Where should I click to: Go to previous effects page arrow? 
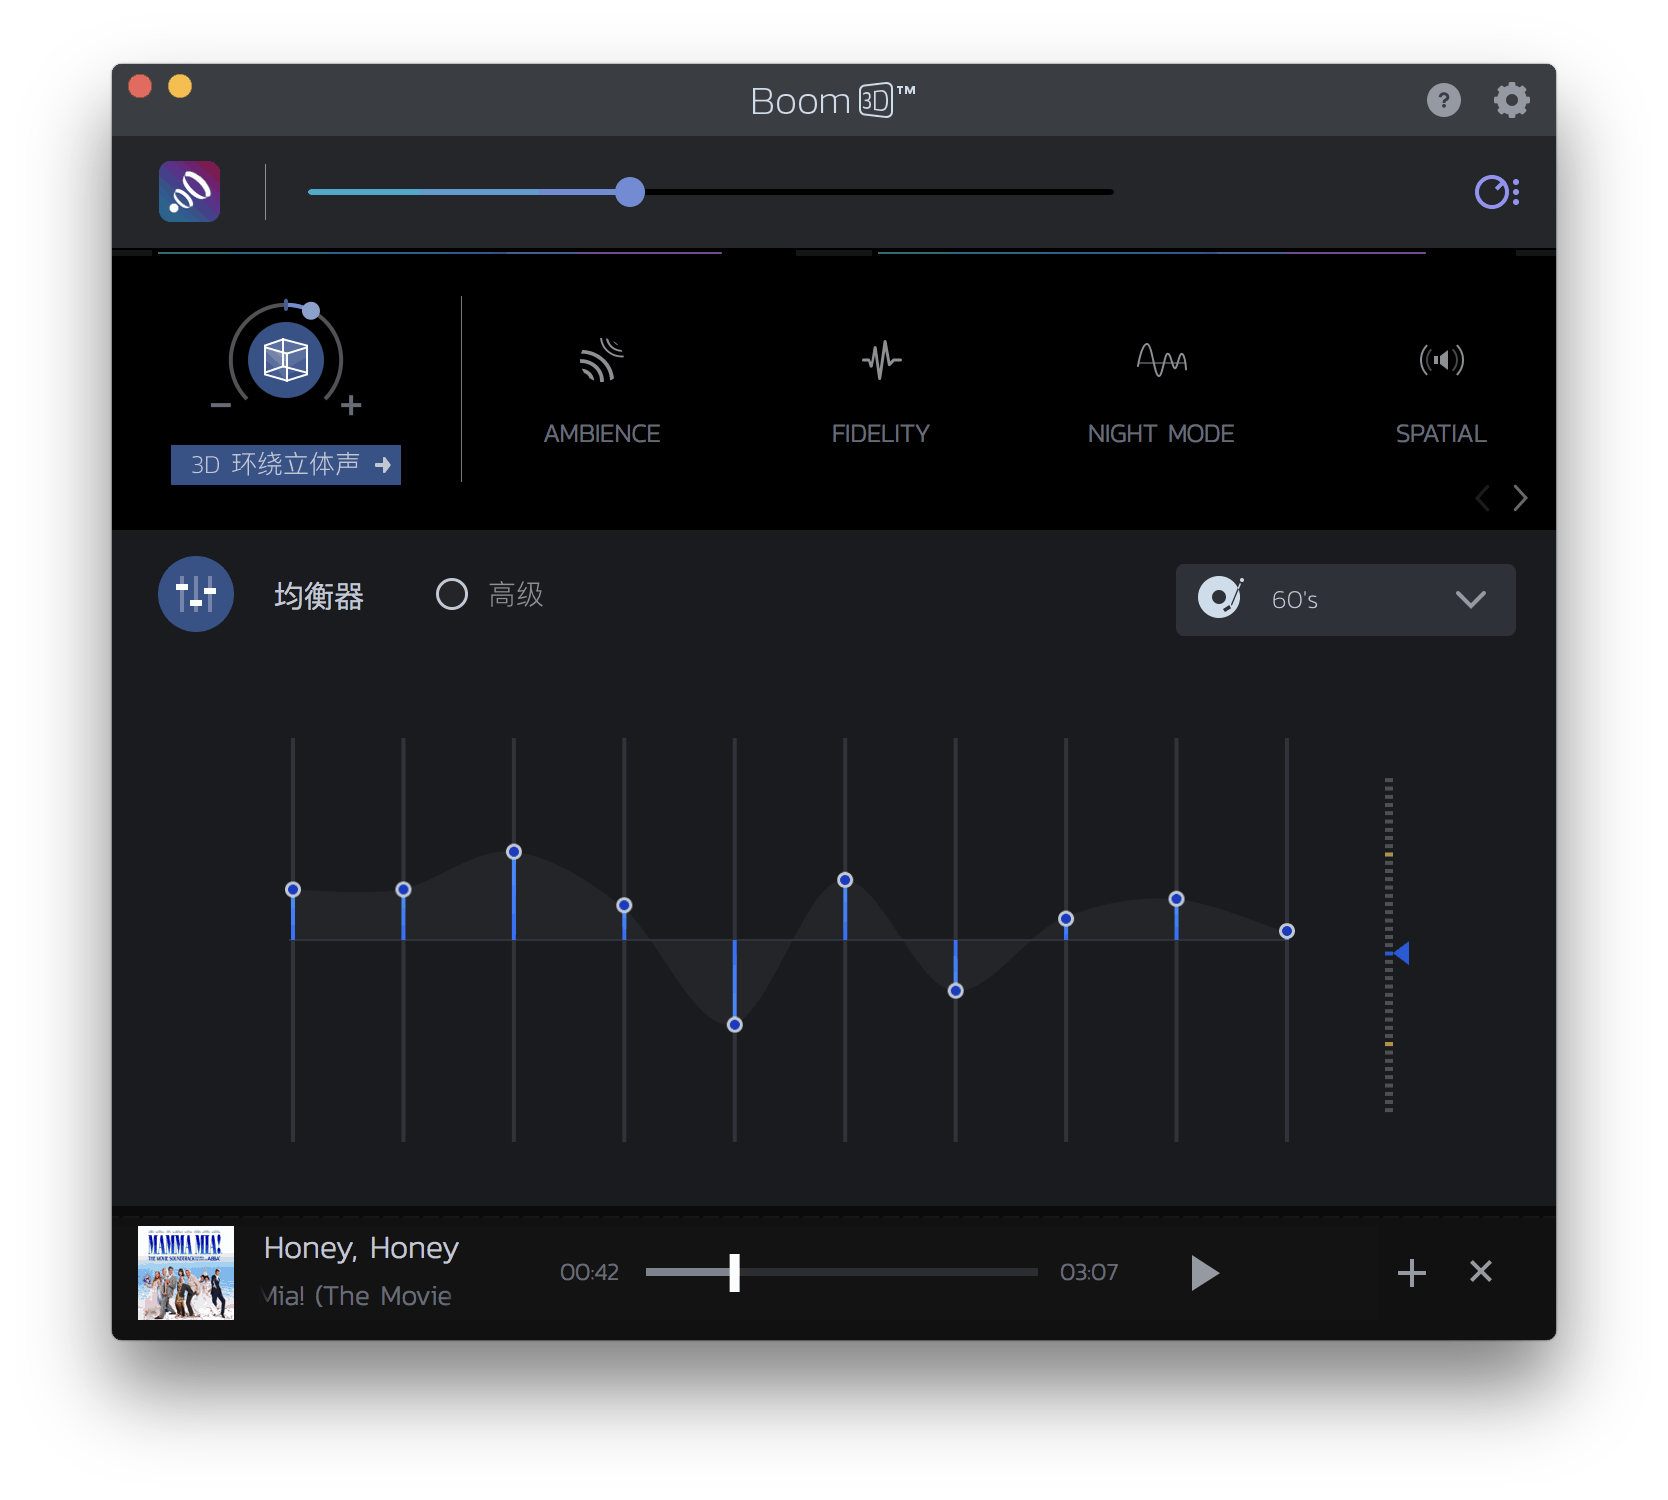point(1483,498)
